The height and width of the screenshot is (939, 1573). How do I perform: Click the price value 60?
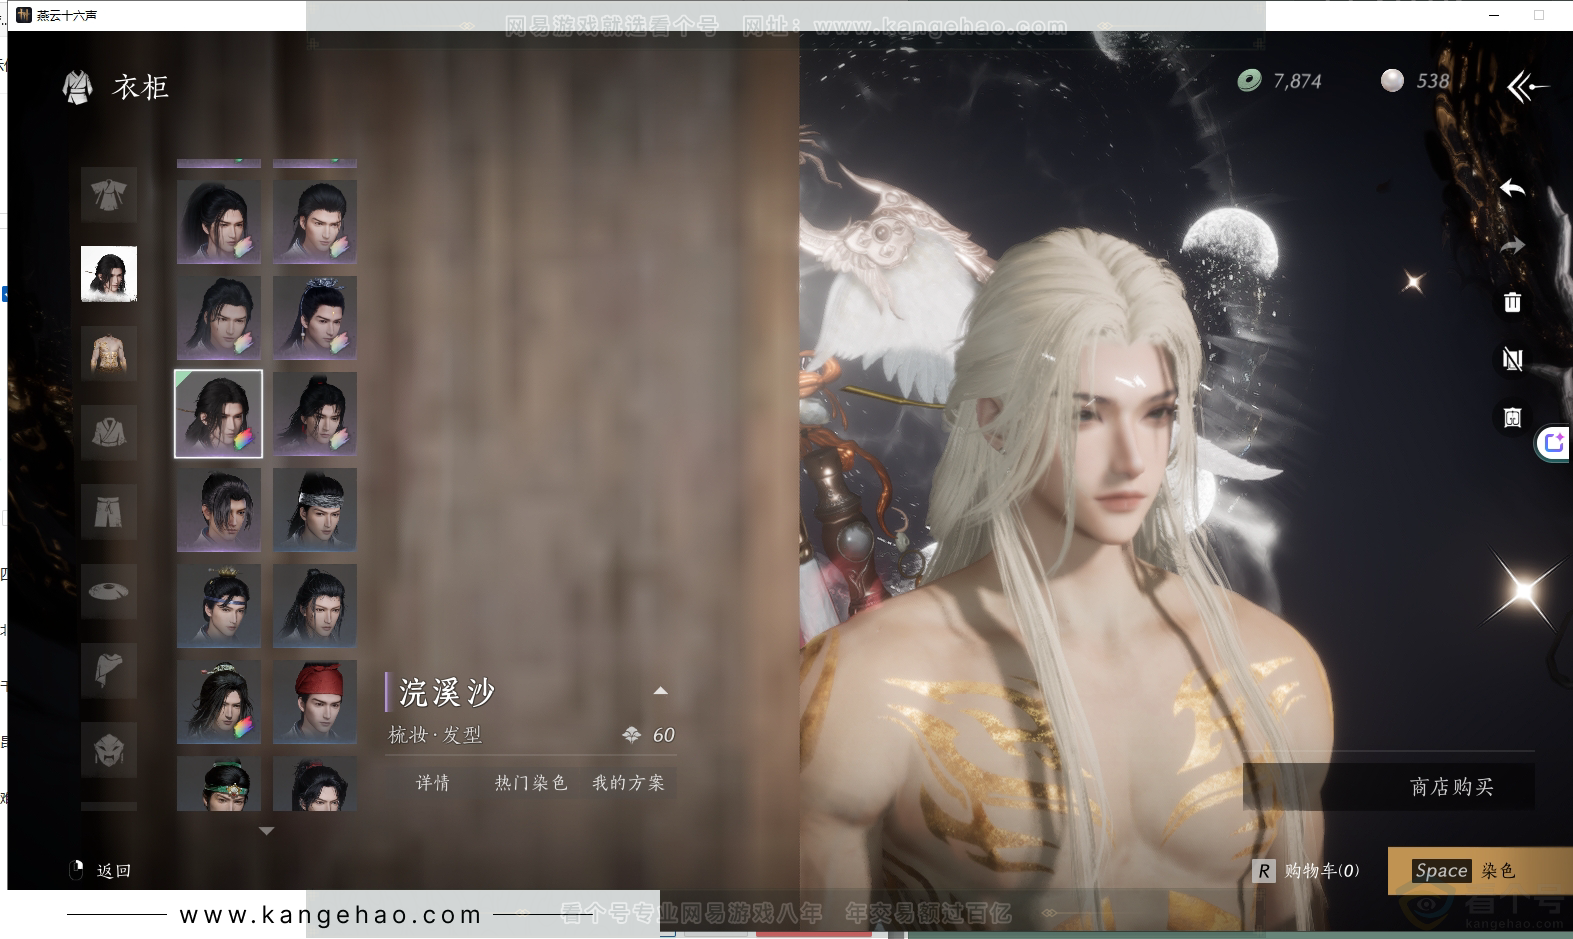coord(664,735)
